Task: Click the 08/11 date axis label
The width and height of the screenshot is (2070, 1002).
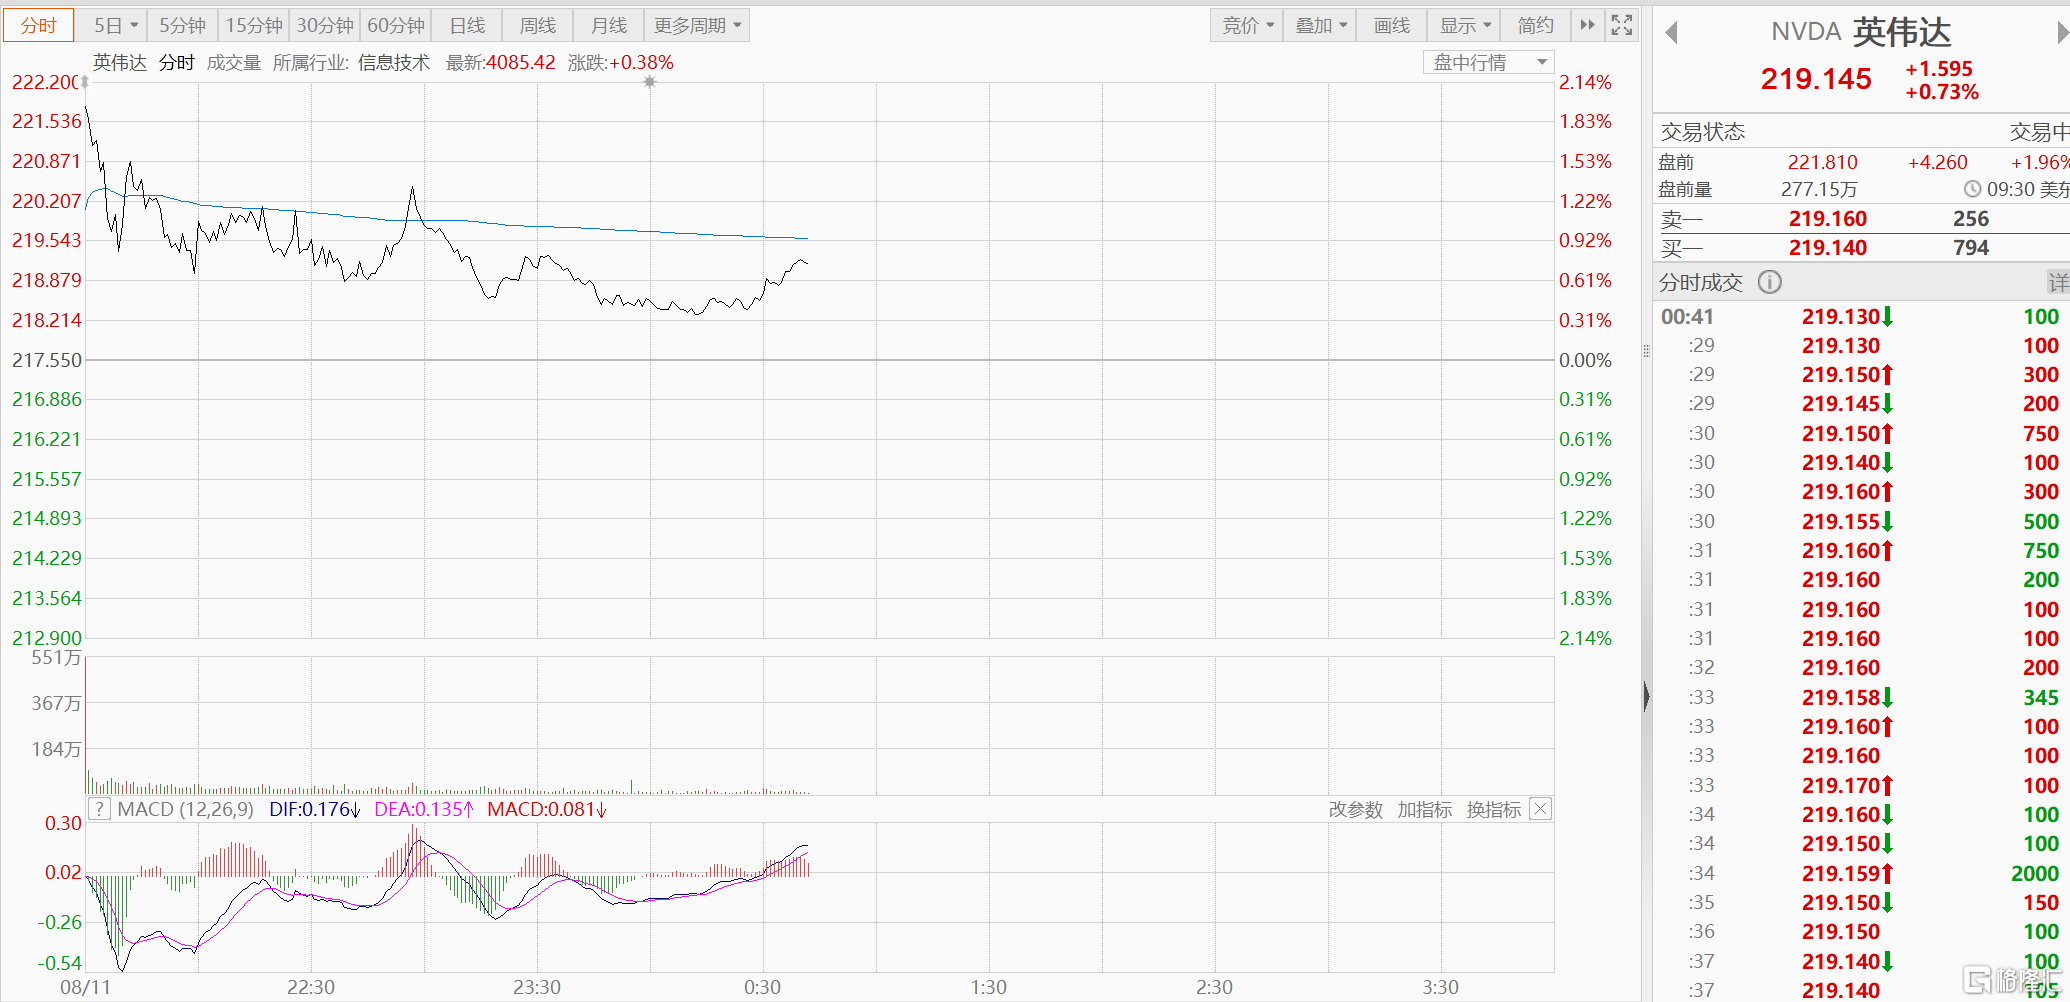Action: [86, 987]
